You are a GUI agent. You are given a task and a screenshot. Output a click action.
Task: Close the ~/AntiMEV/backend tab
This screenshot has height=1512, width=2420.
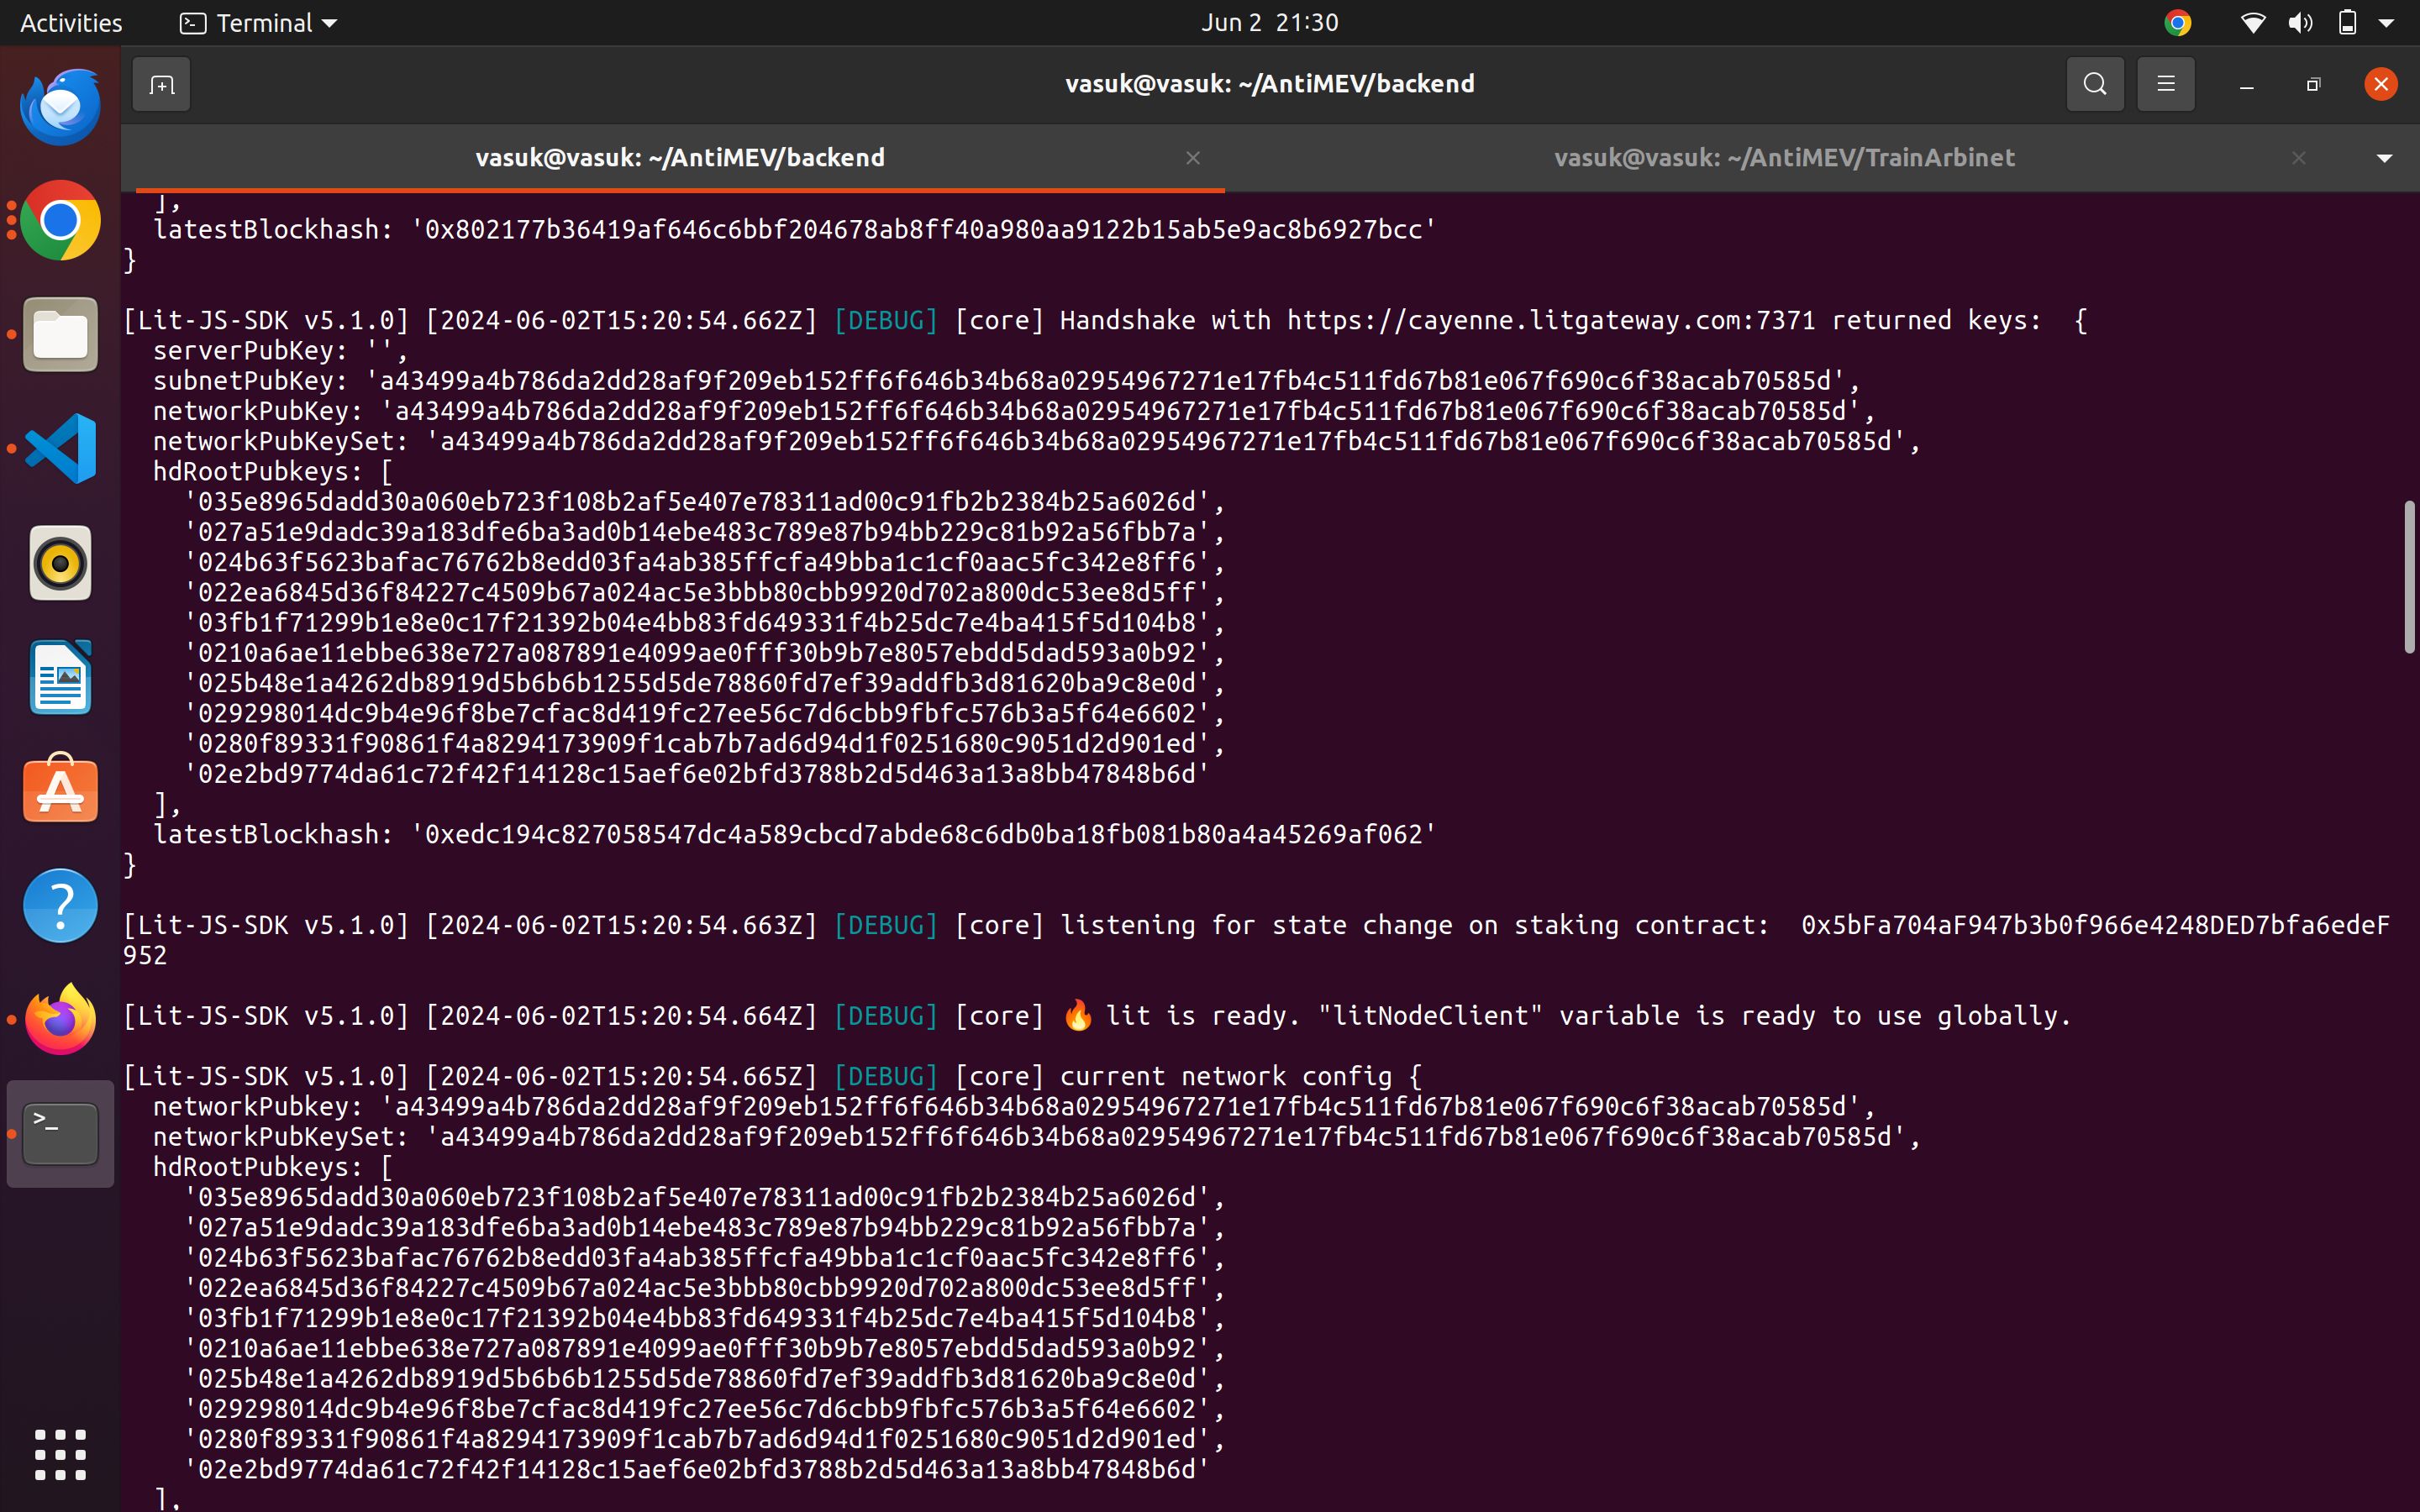coord(1193,158)
